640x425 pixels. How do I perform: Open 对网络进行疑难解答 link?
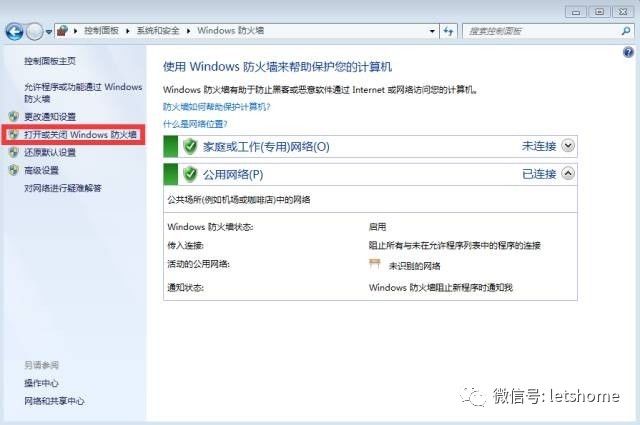point(63,188)
